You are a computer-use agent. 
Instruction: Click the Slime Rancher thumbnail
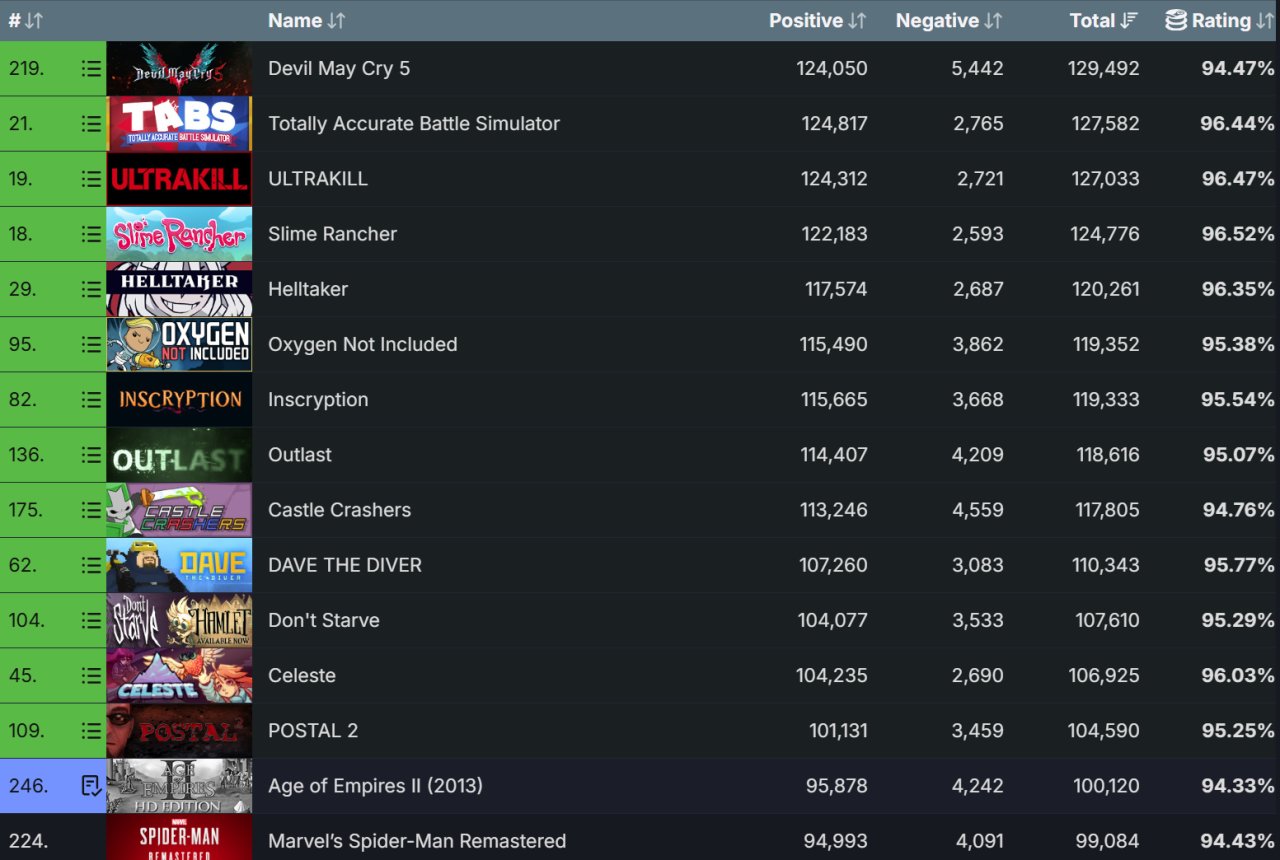pos(179,234)
